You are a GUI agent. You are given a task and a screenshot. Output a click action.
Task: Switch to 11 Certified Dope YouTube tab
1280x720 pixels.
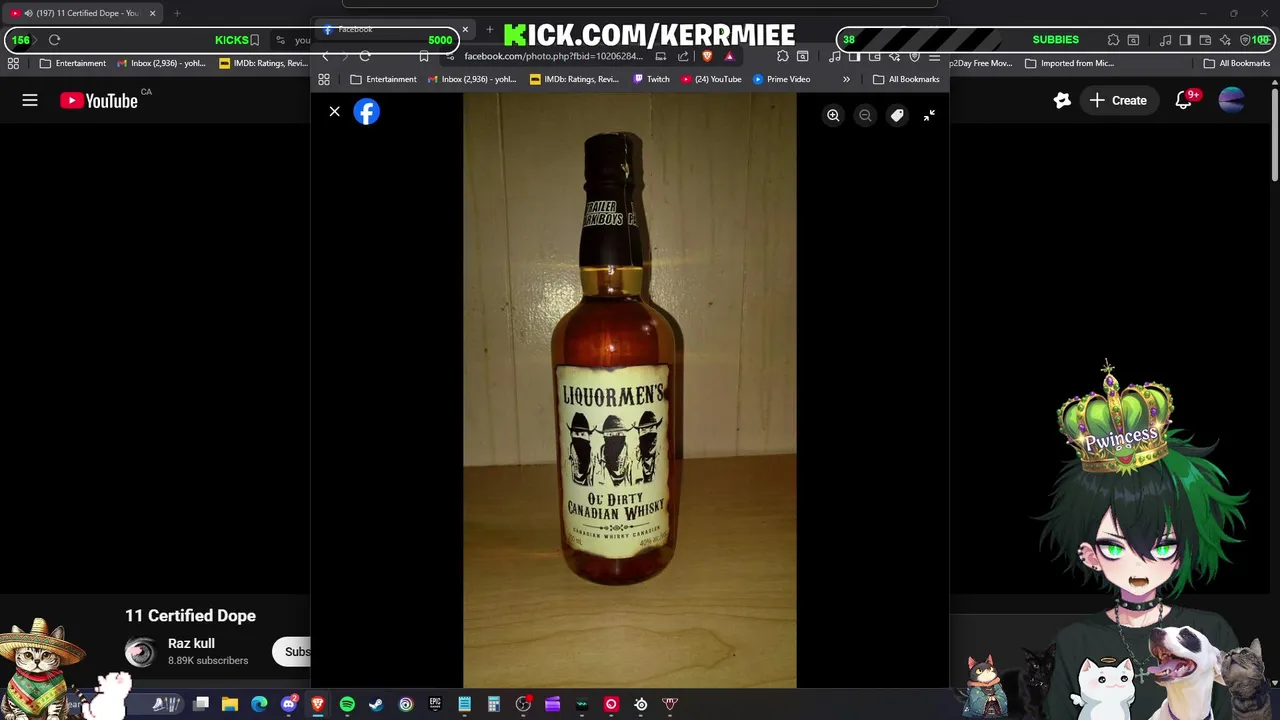click(x=80, y=13)
